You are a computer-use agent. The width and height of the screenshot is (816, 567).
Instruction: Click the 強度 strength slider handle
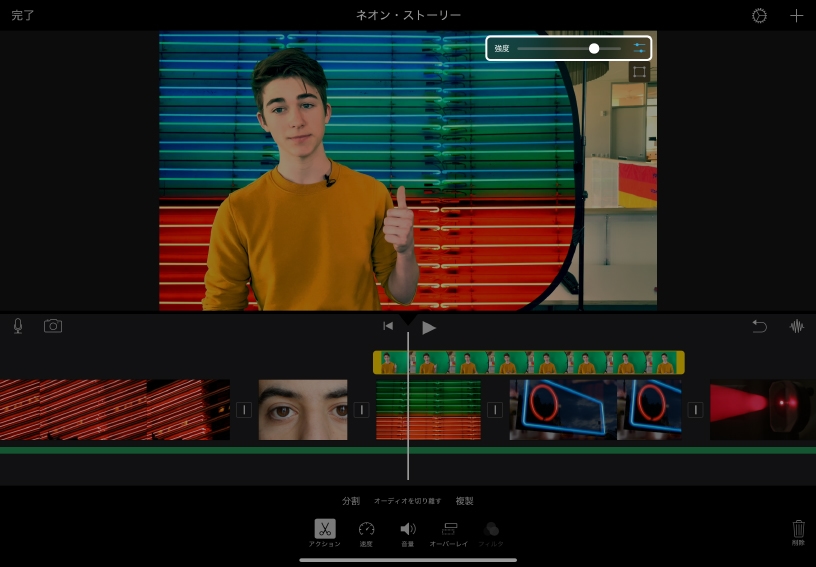point(594,48)
